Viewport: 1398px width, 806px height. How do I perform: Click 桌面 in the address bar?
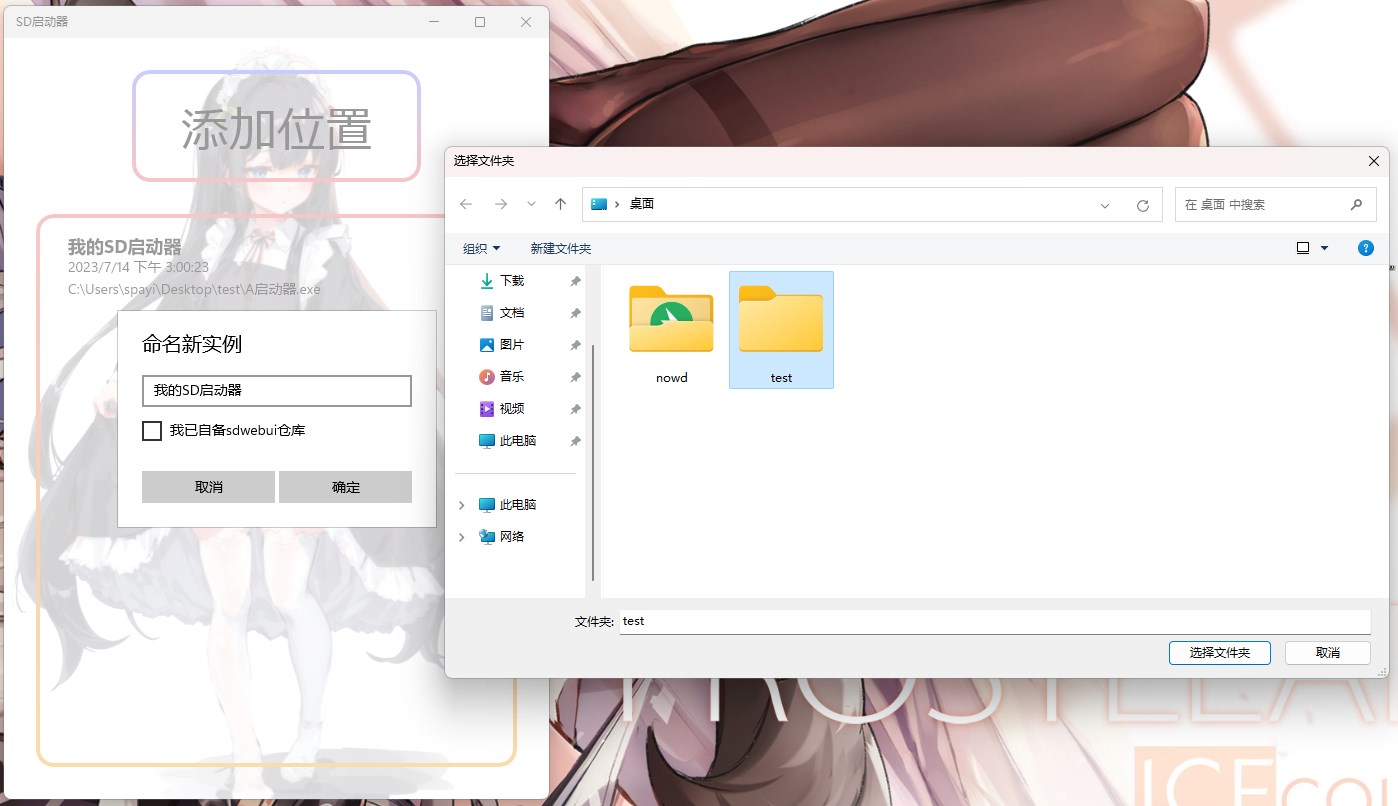click(x=641, y=204)
